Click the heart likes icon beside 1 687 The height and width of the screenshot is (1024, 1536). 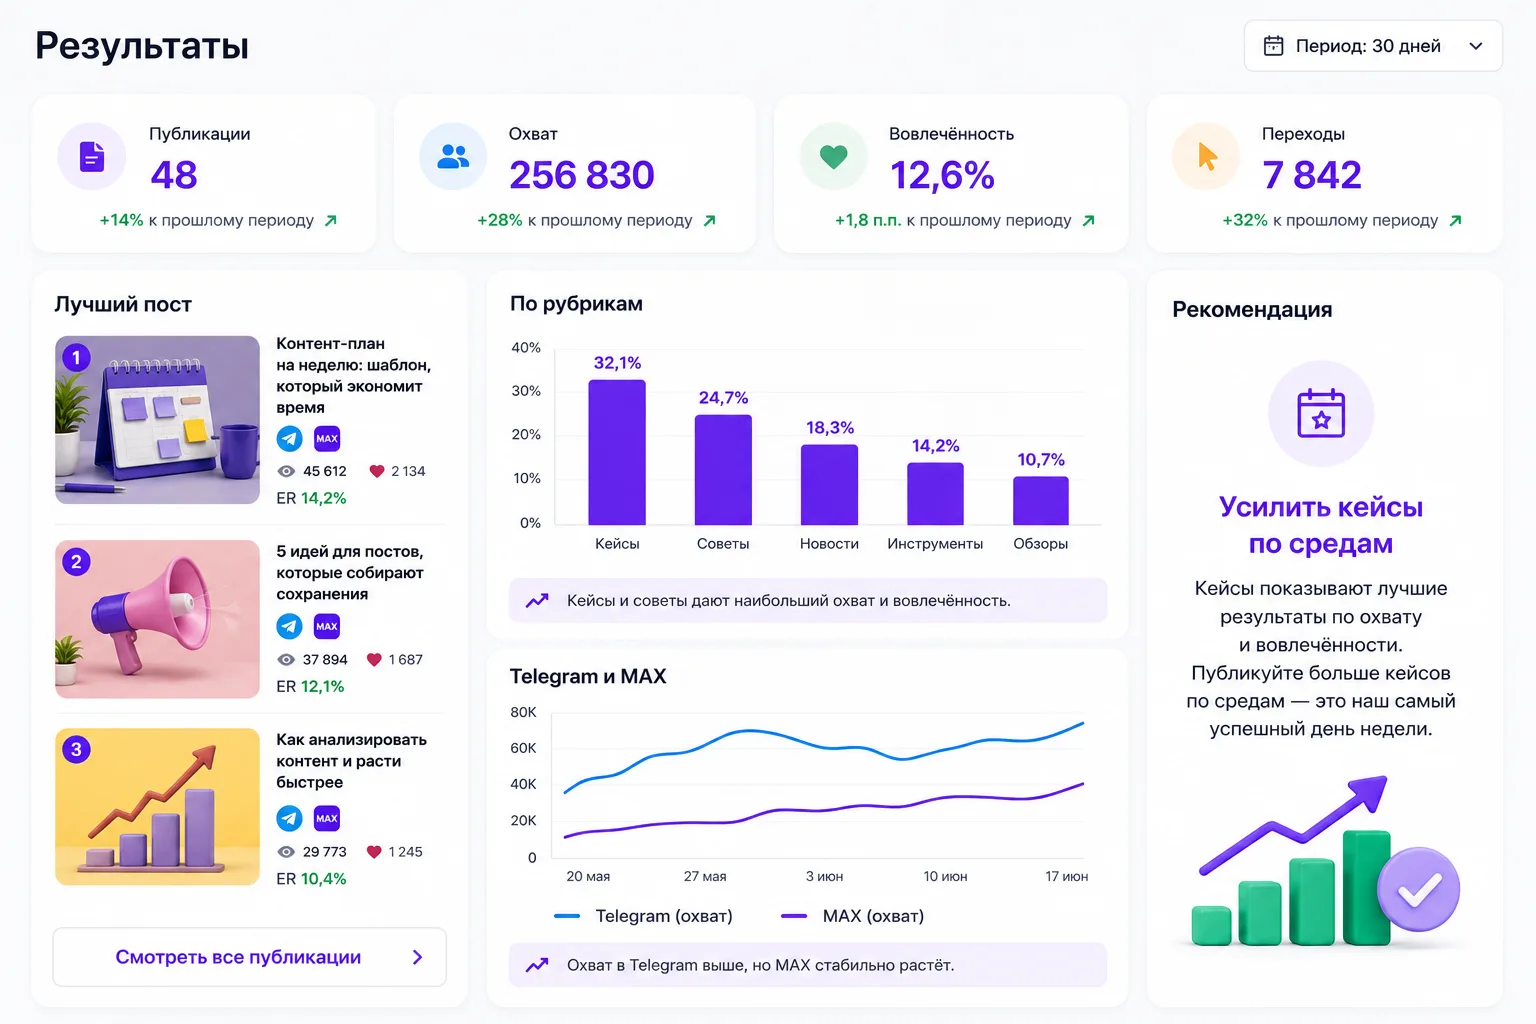click(375, 660)
